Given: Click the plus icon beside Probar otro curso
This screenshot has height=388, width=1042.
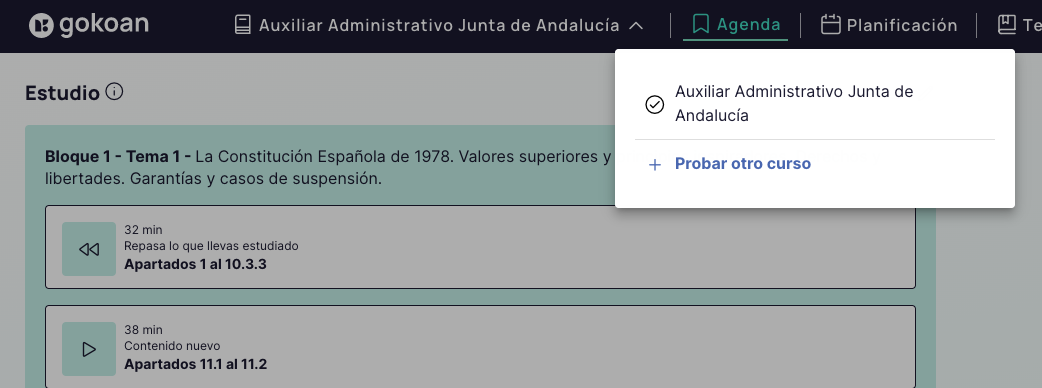Looking at the screenshot, I should pos(655,165).
